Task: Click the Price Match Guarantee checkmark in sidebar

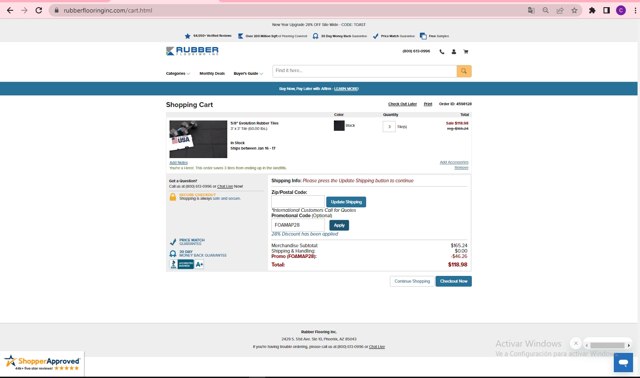Action: coord(173,242)
